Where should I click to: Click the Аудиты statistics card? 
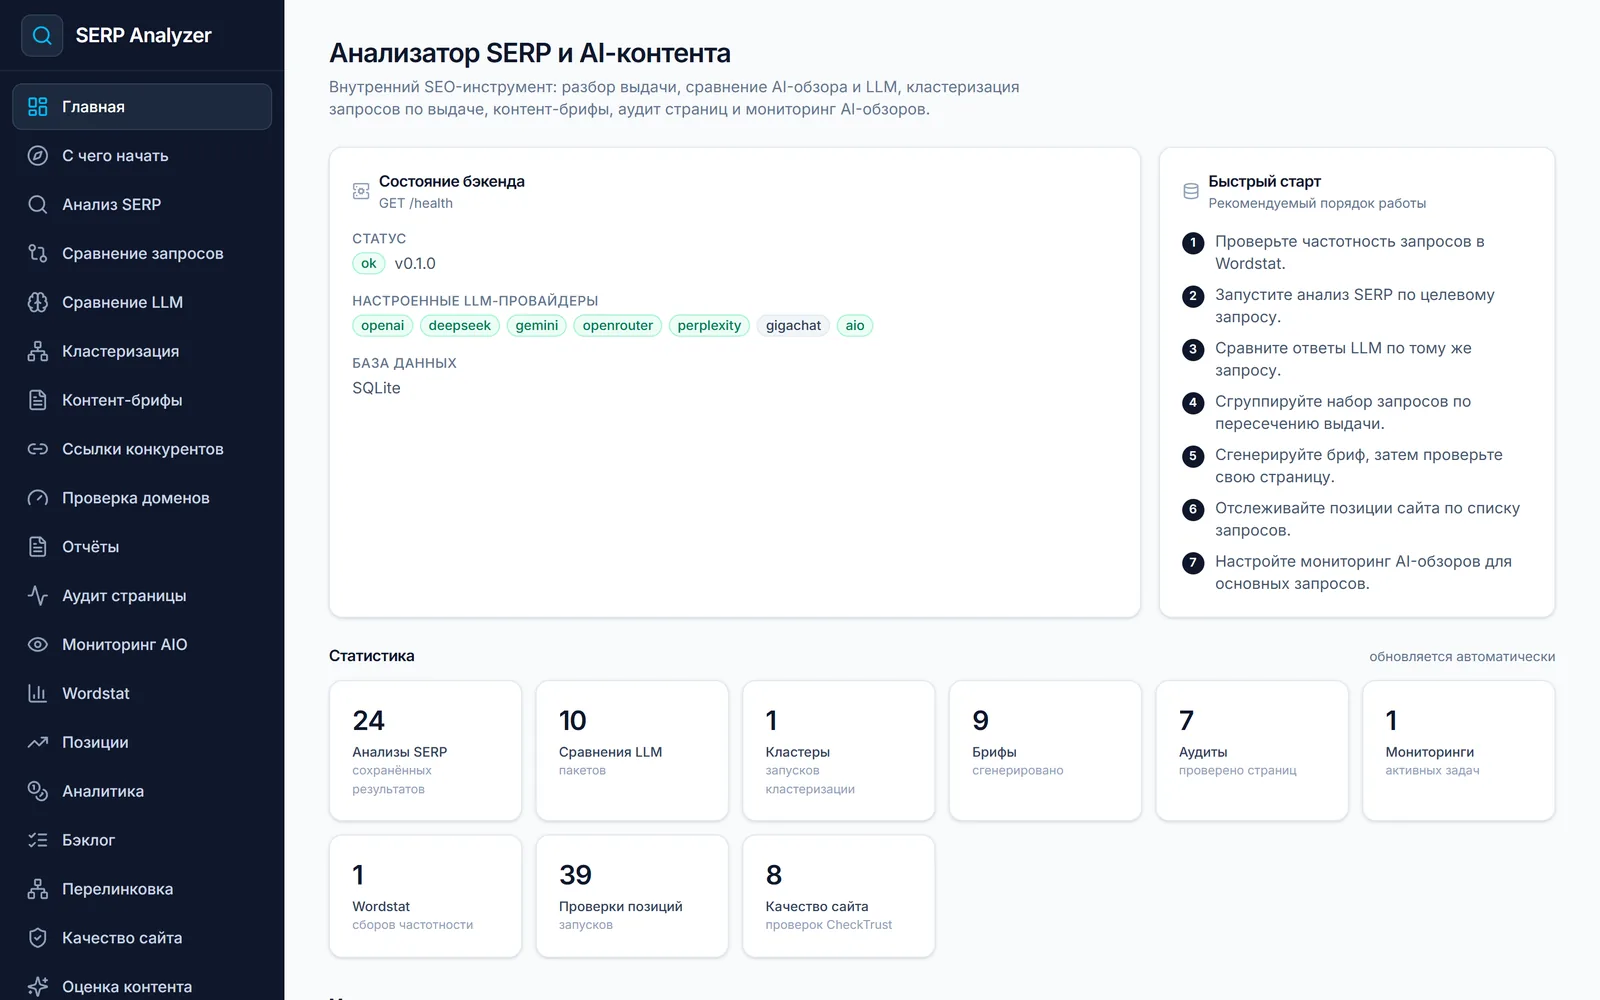tap(1252, 751)
